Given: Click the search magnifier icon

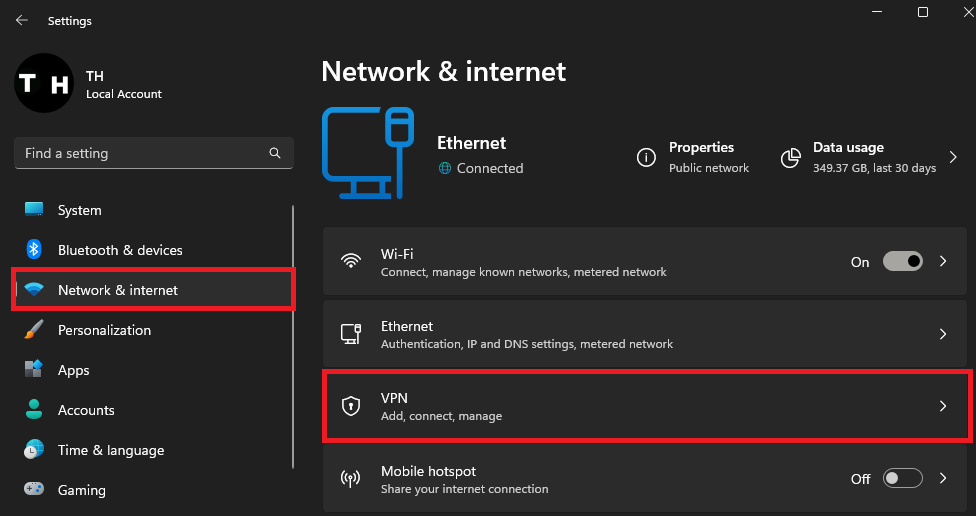Looking at the screenshot, I should [275, 154].
